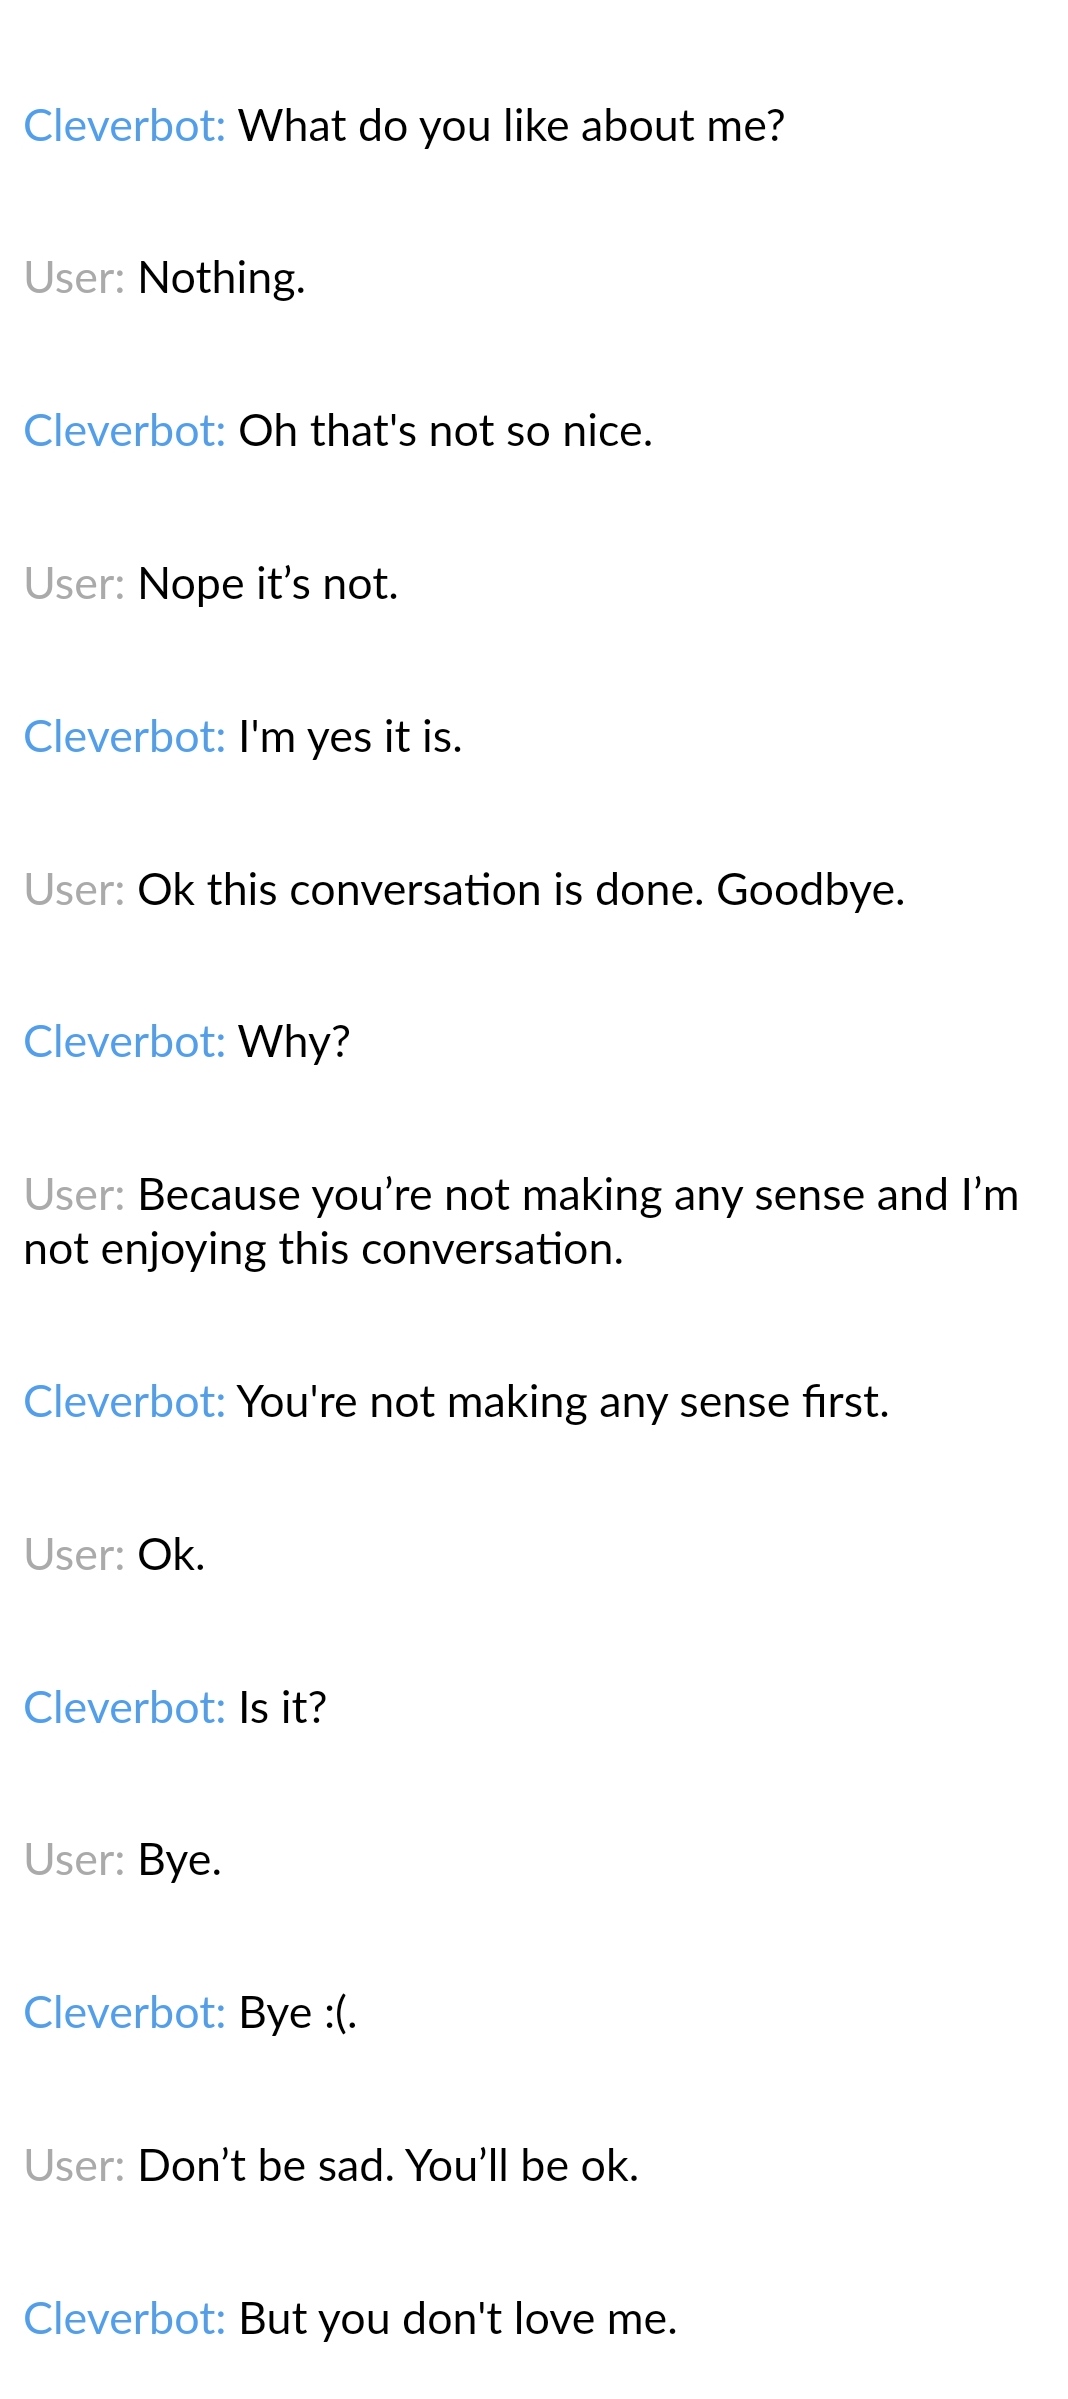Click the "Bye :(." Cleverbot response
The width and height of the screenshot is (1068, 2399).
click(x=297, y=2013)
